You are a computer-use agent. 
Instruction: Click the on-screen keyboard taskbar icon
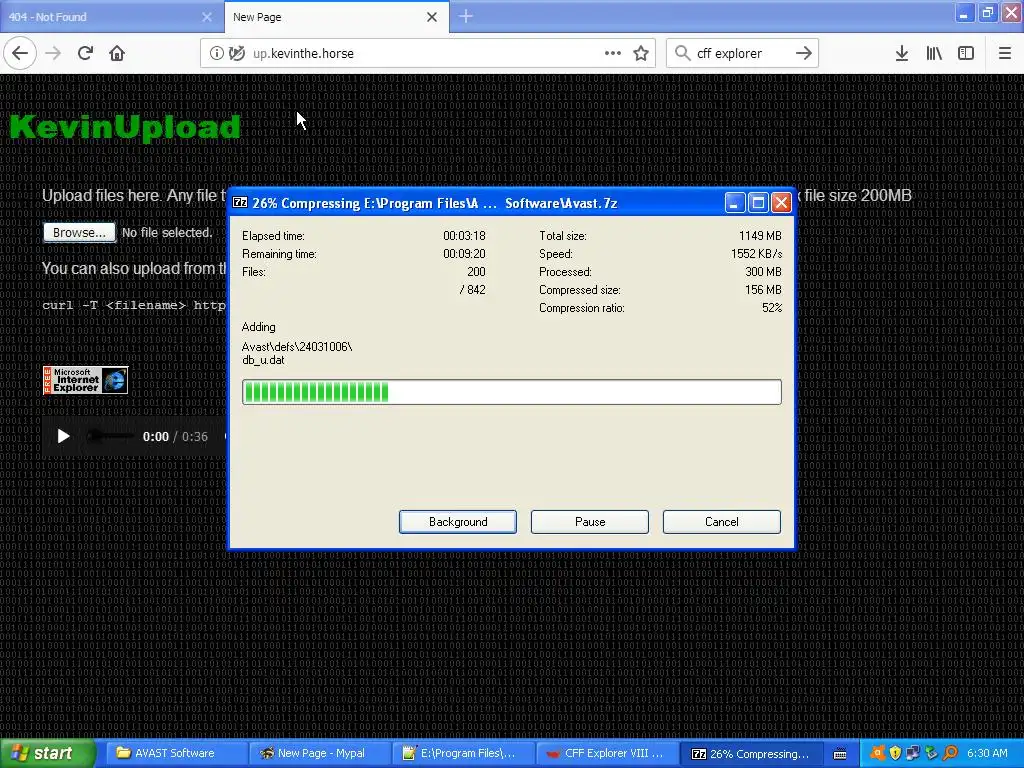[840, 754]
